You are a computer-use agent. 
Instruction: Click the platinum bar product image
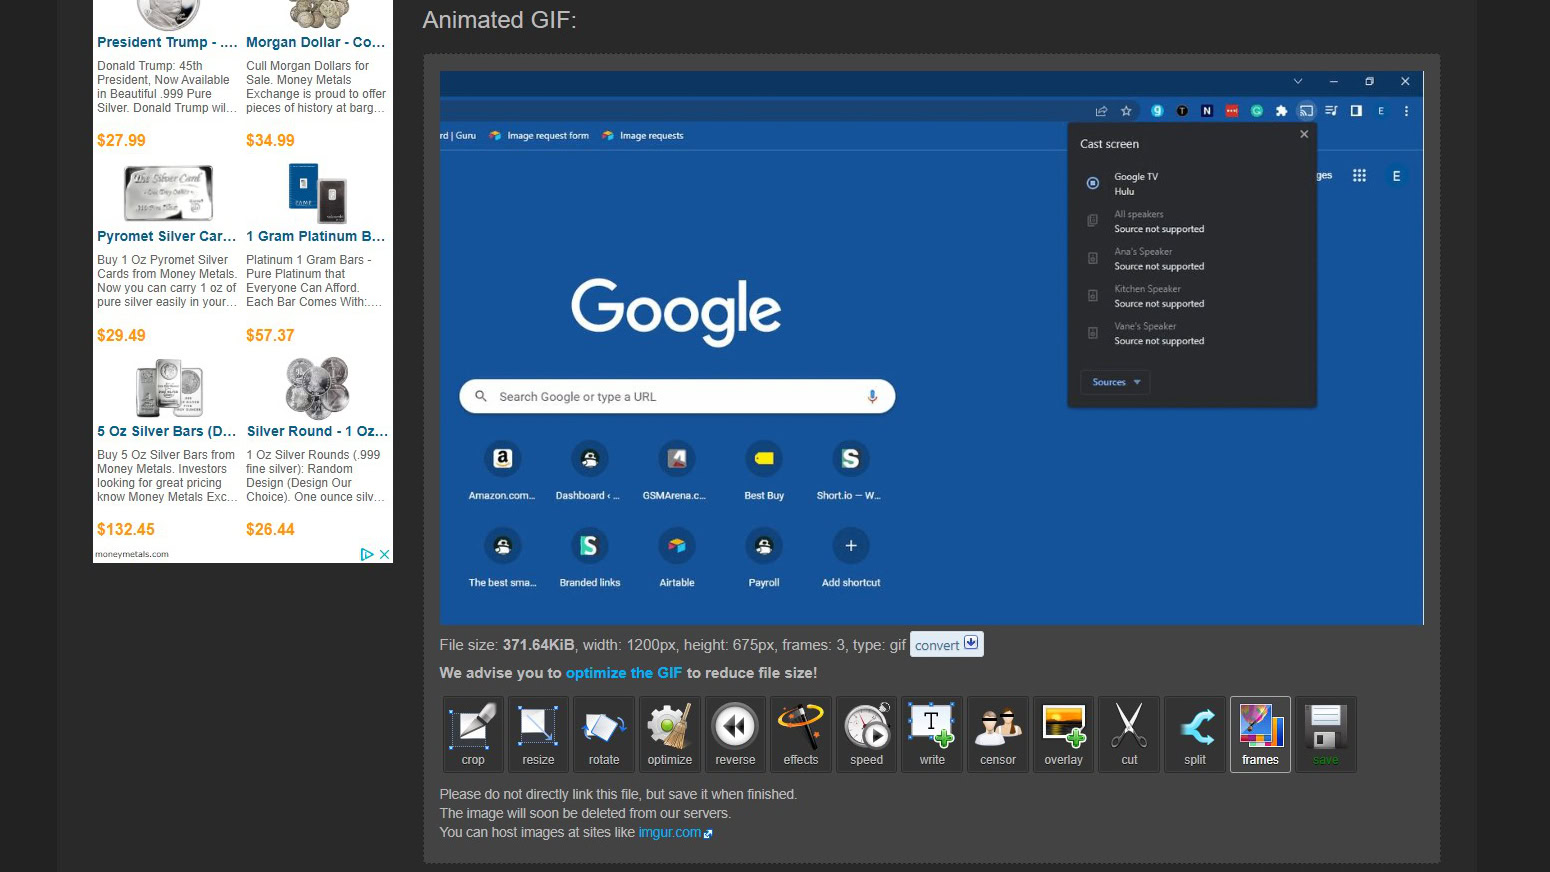click(x=317, y=192)
